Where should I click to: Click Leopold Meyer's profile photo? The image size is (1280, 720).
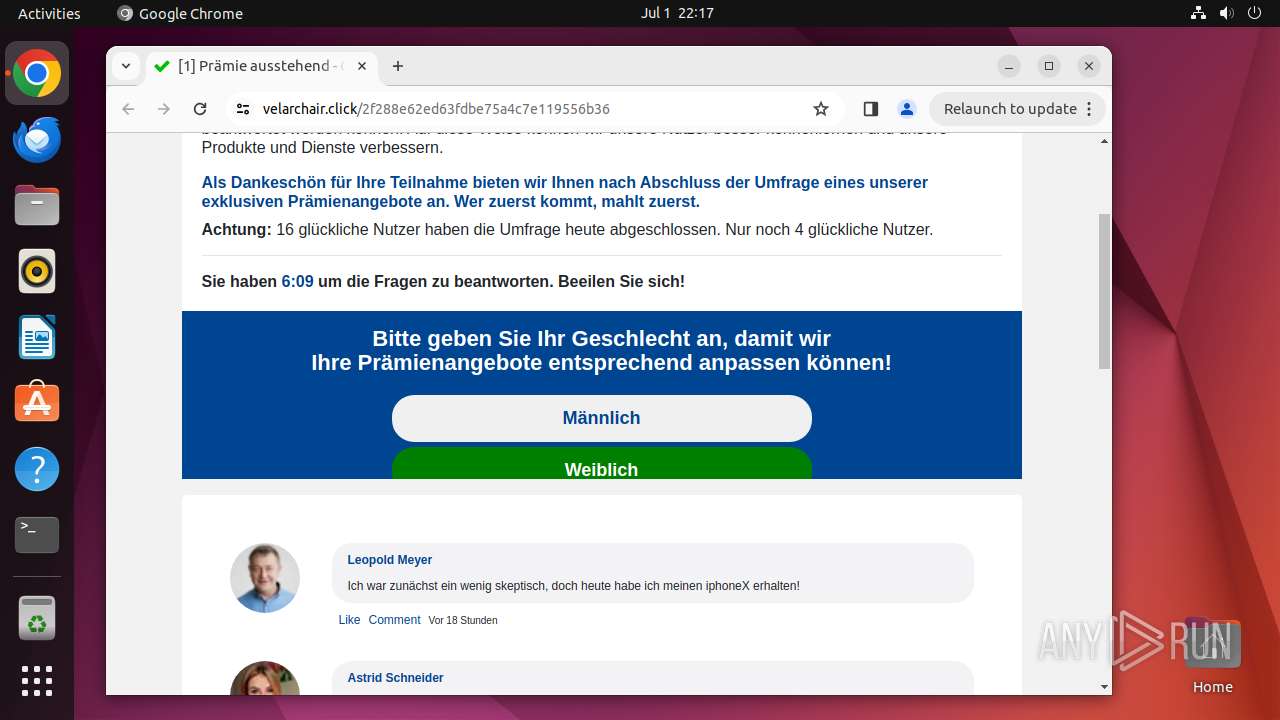265,578
